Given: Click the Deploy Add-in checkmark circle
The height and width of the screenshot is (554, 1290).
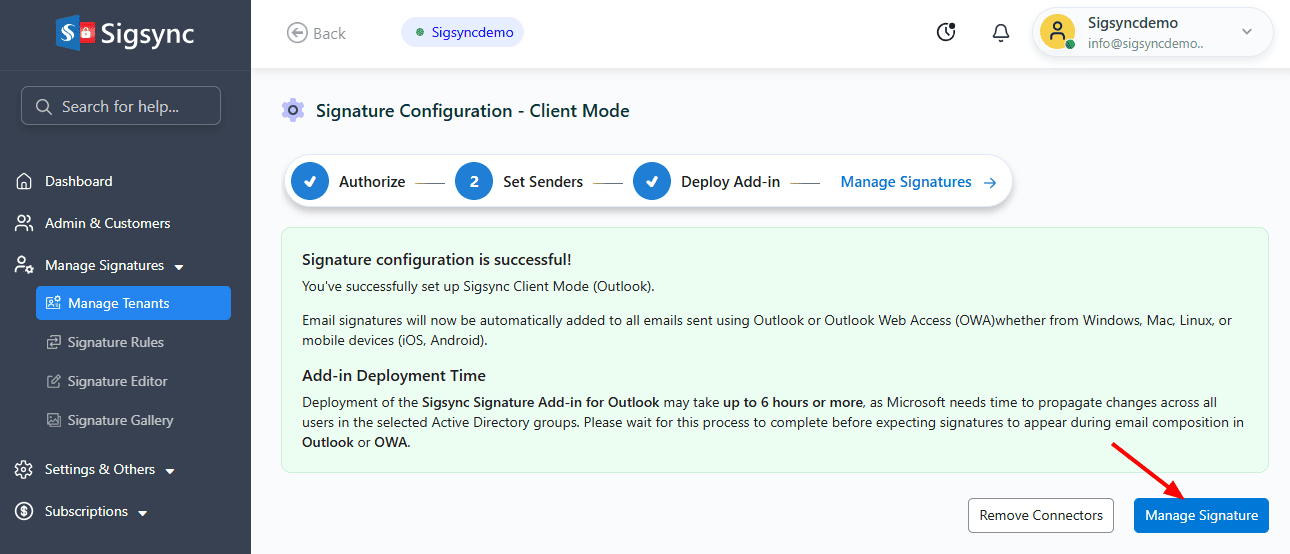Looking at the screenshot, I should (x=652, y=182).
